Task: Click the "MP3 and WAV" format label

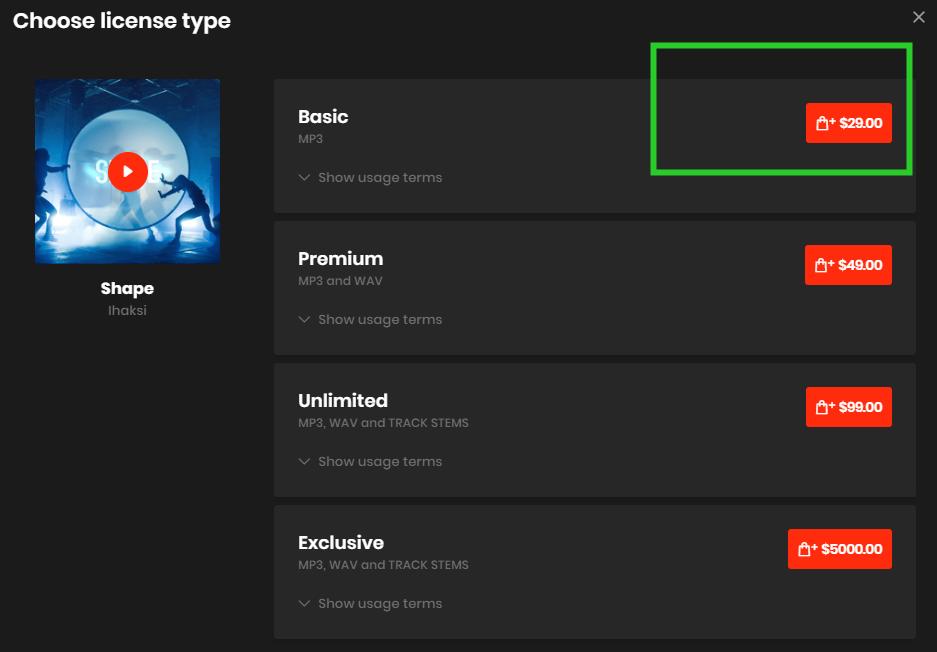Action: pos(340,281)
